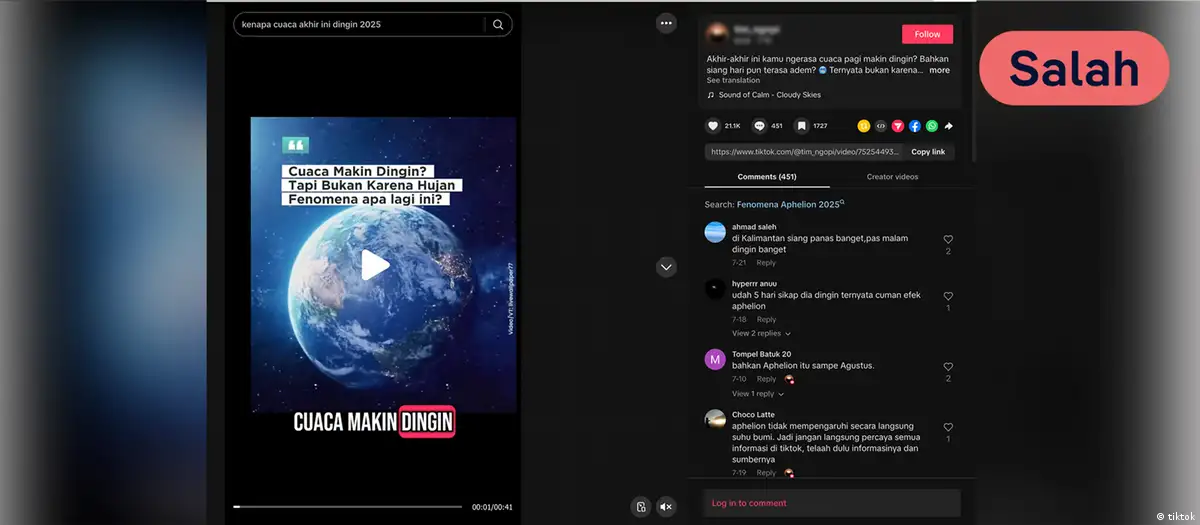Share the video to Facebook
This screenshot has height=525, width=1200.
pos(915,126)
